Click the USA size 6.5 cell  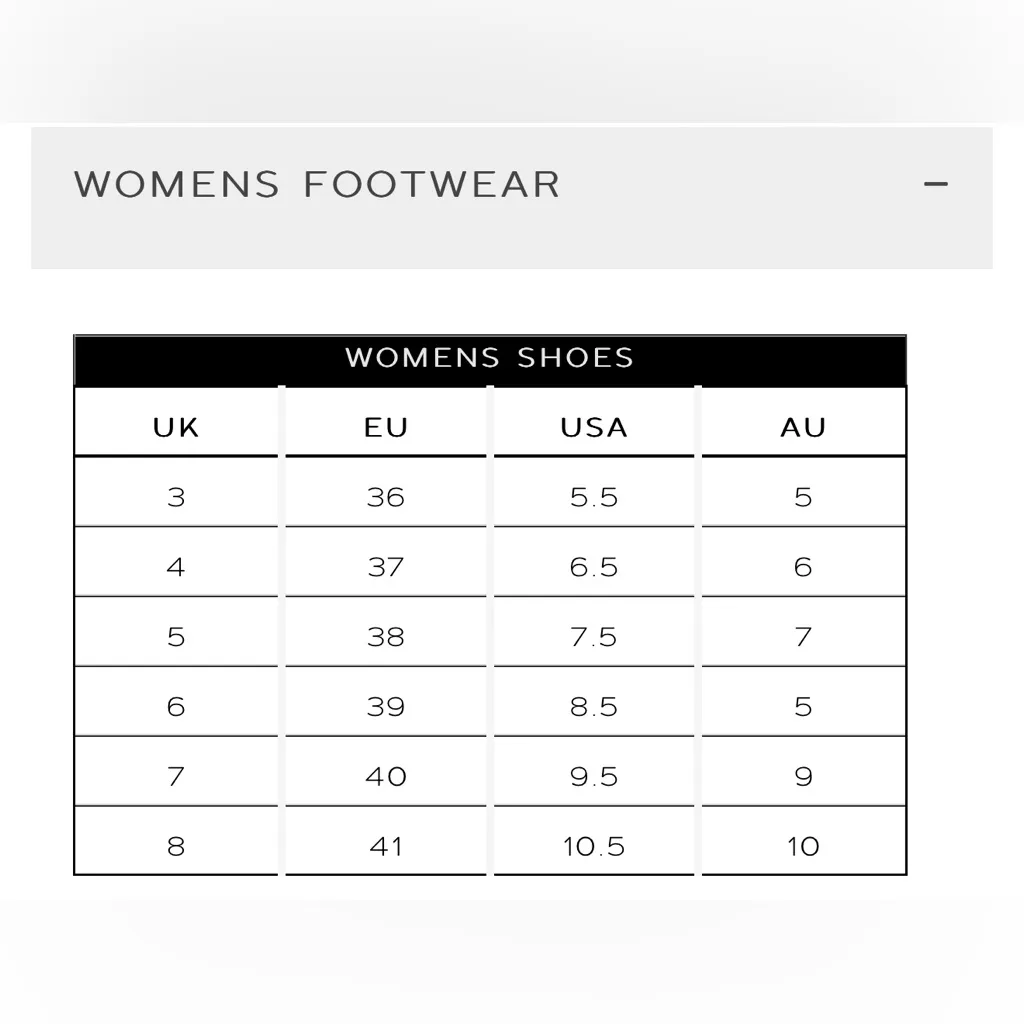[594, 567]
